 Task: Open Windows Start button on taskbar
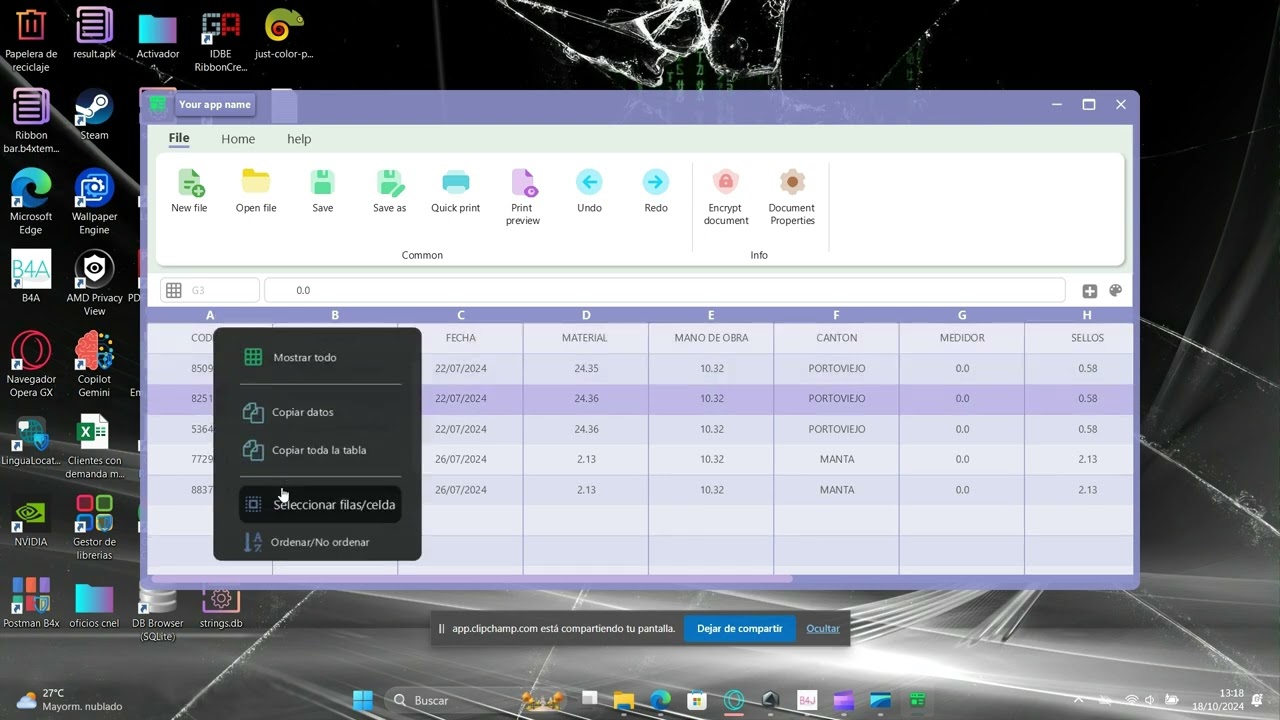point(363,700)
